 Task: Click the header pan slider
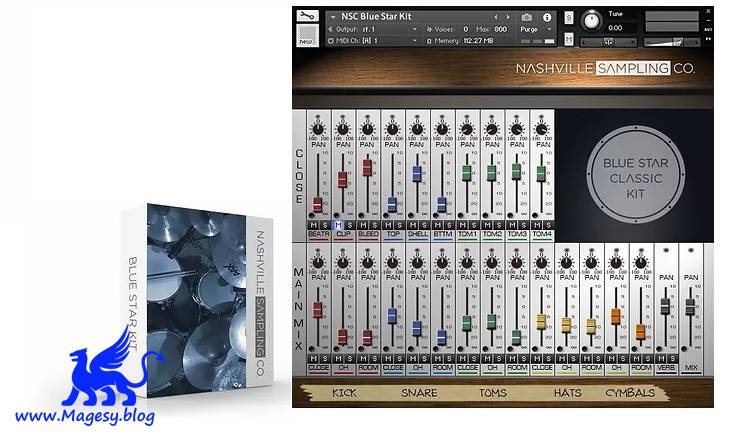[x=608, y=43]
